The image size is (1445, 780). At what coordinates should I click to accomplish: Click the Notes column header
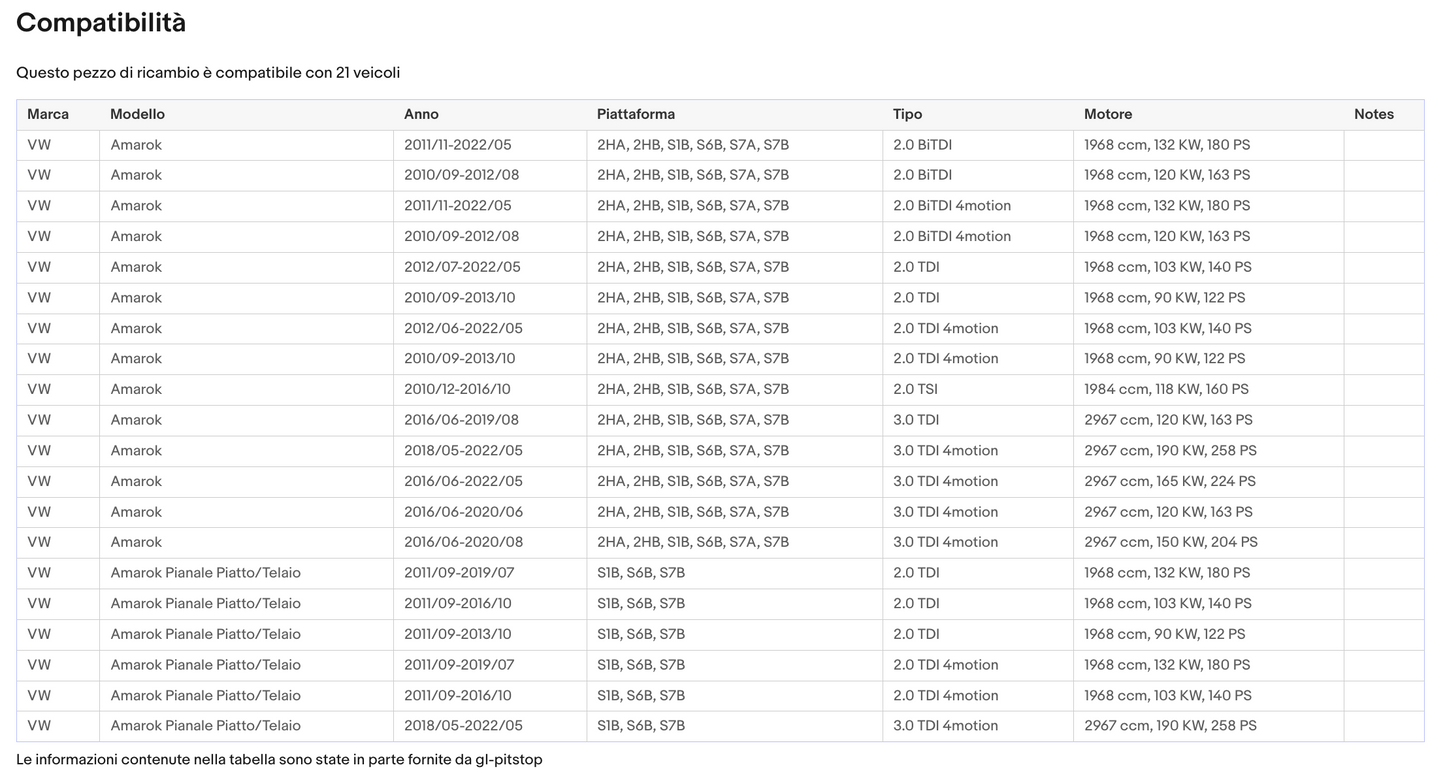(x=1374, y=114)
